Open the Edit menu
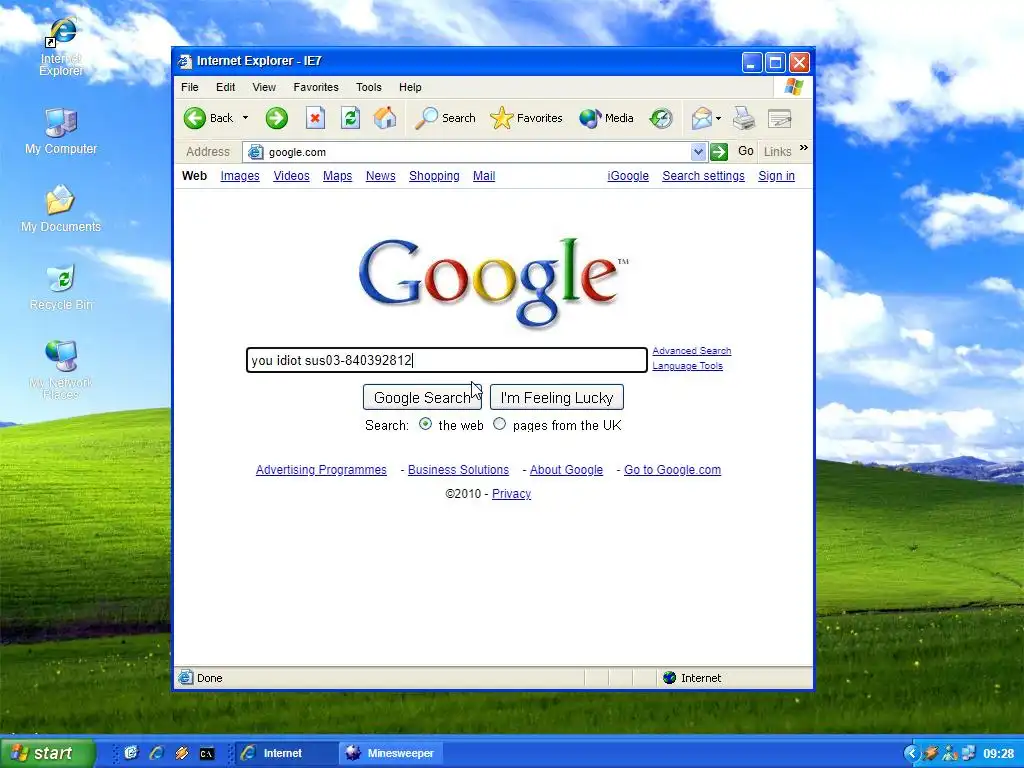 pos(225,87)
